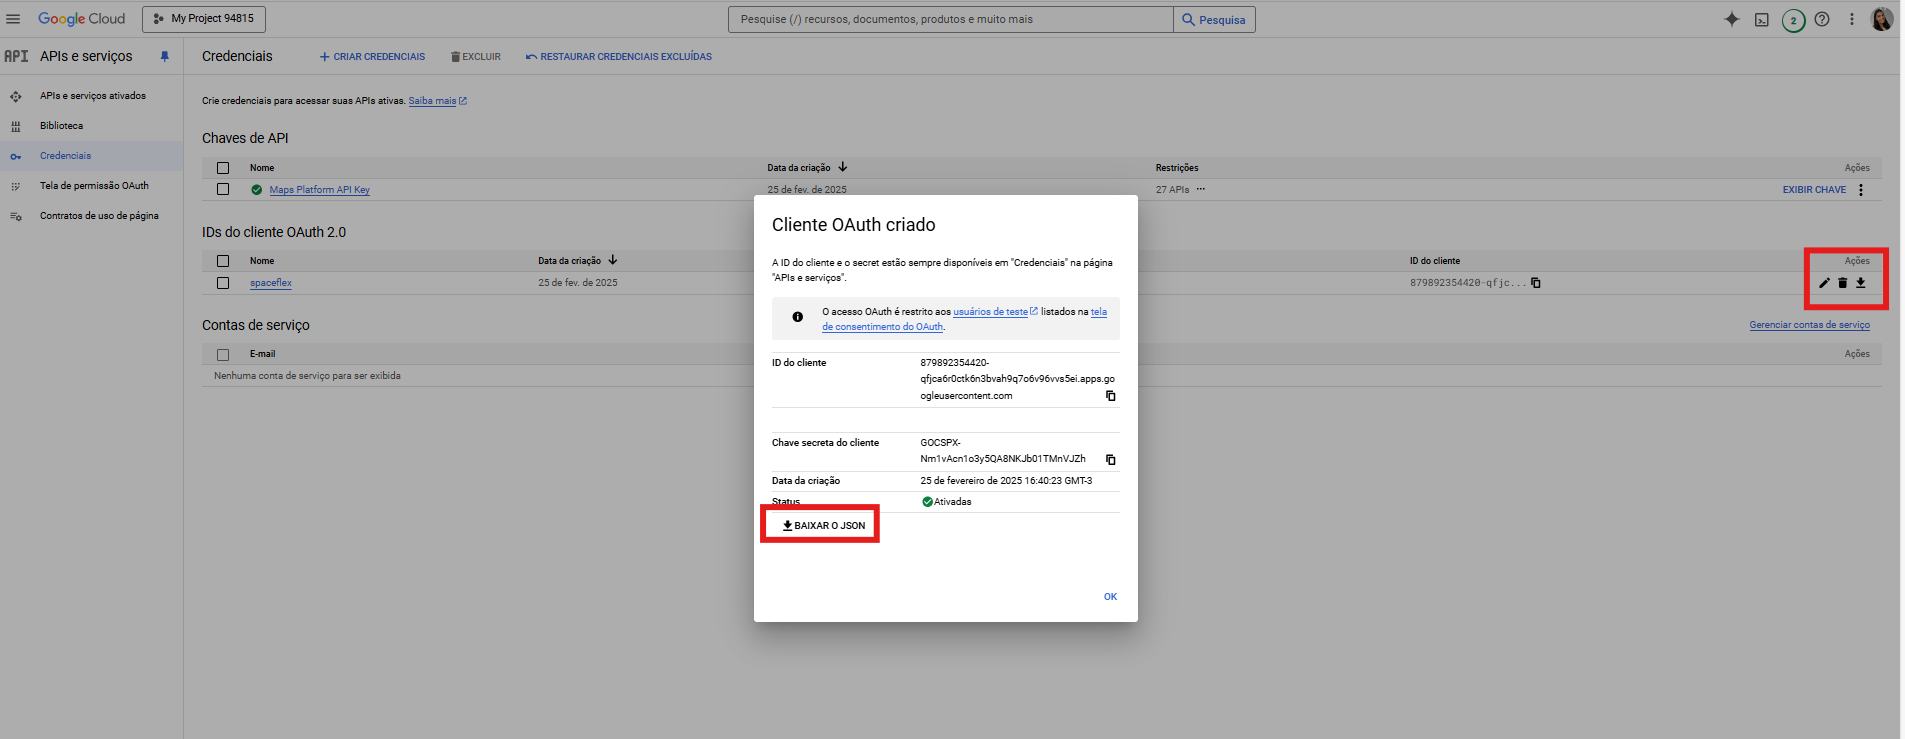Copy the client secret key in dialog
Image resolution: width=1905 pixels, height=739 pixels.
tap(1110, 460)
